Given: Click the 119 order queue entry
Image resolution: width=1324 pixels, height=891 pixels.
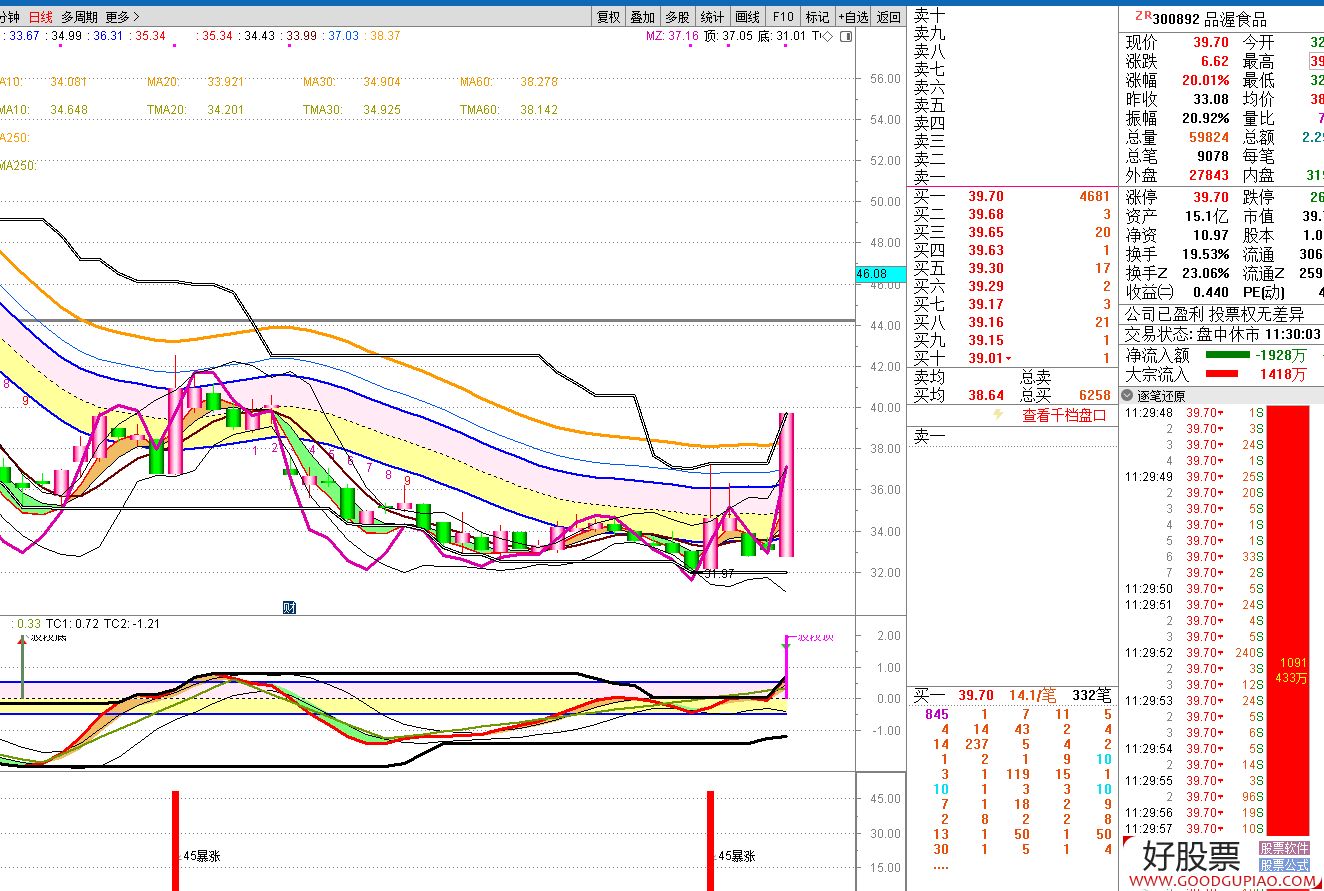Looking at the screenshot, I should tap(1018, 774).
